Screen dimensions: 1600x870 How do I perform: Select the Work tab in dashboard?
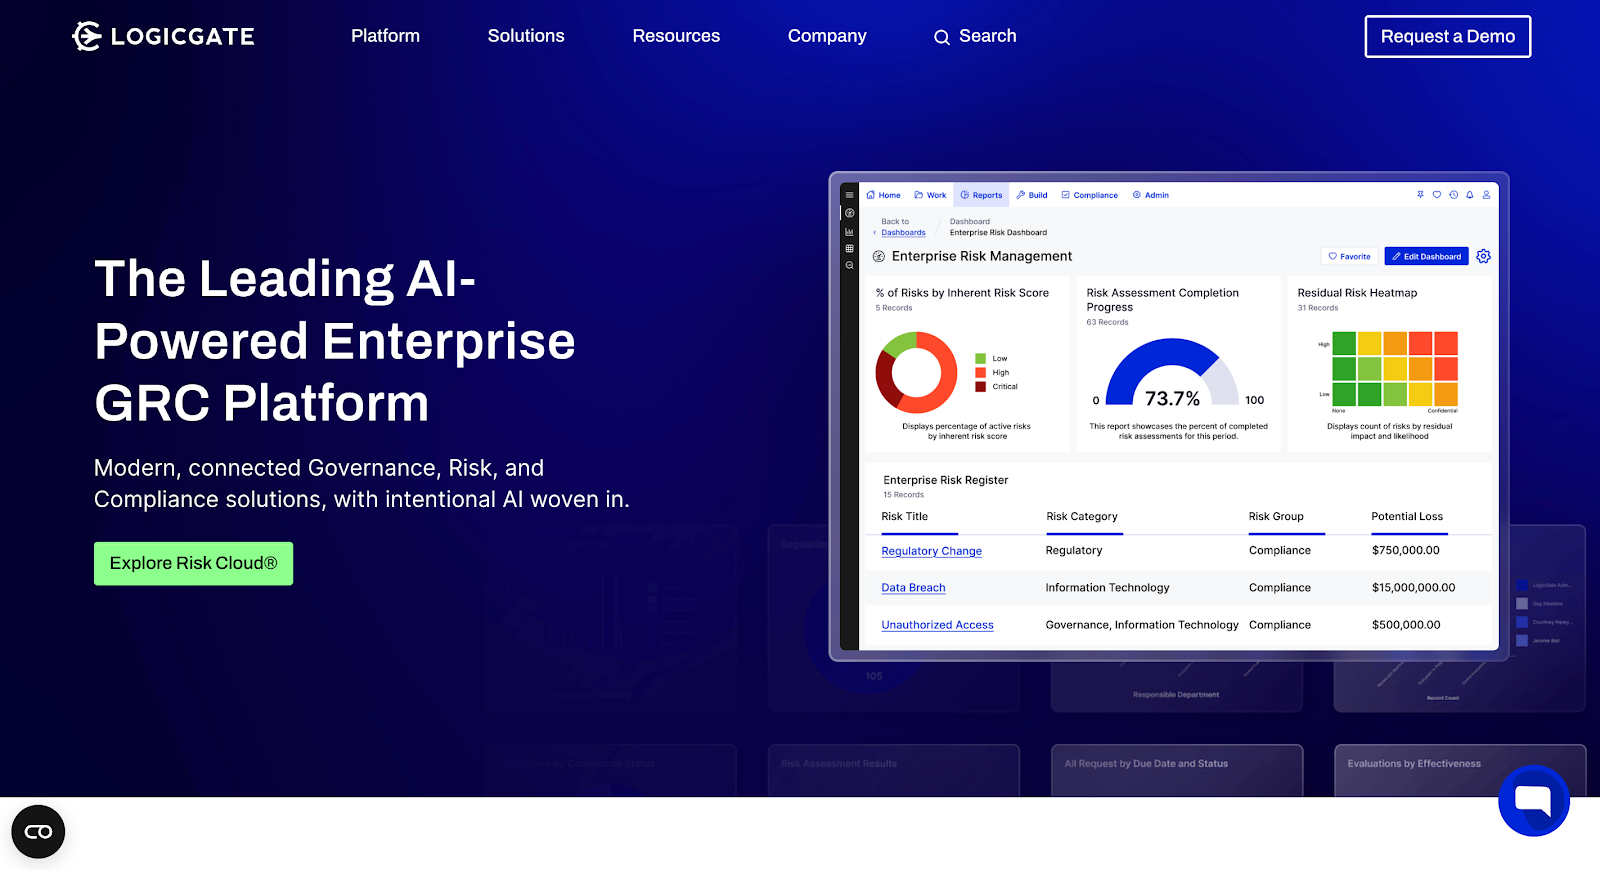930,195
